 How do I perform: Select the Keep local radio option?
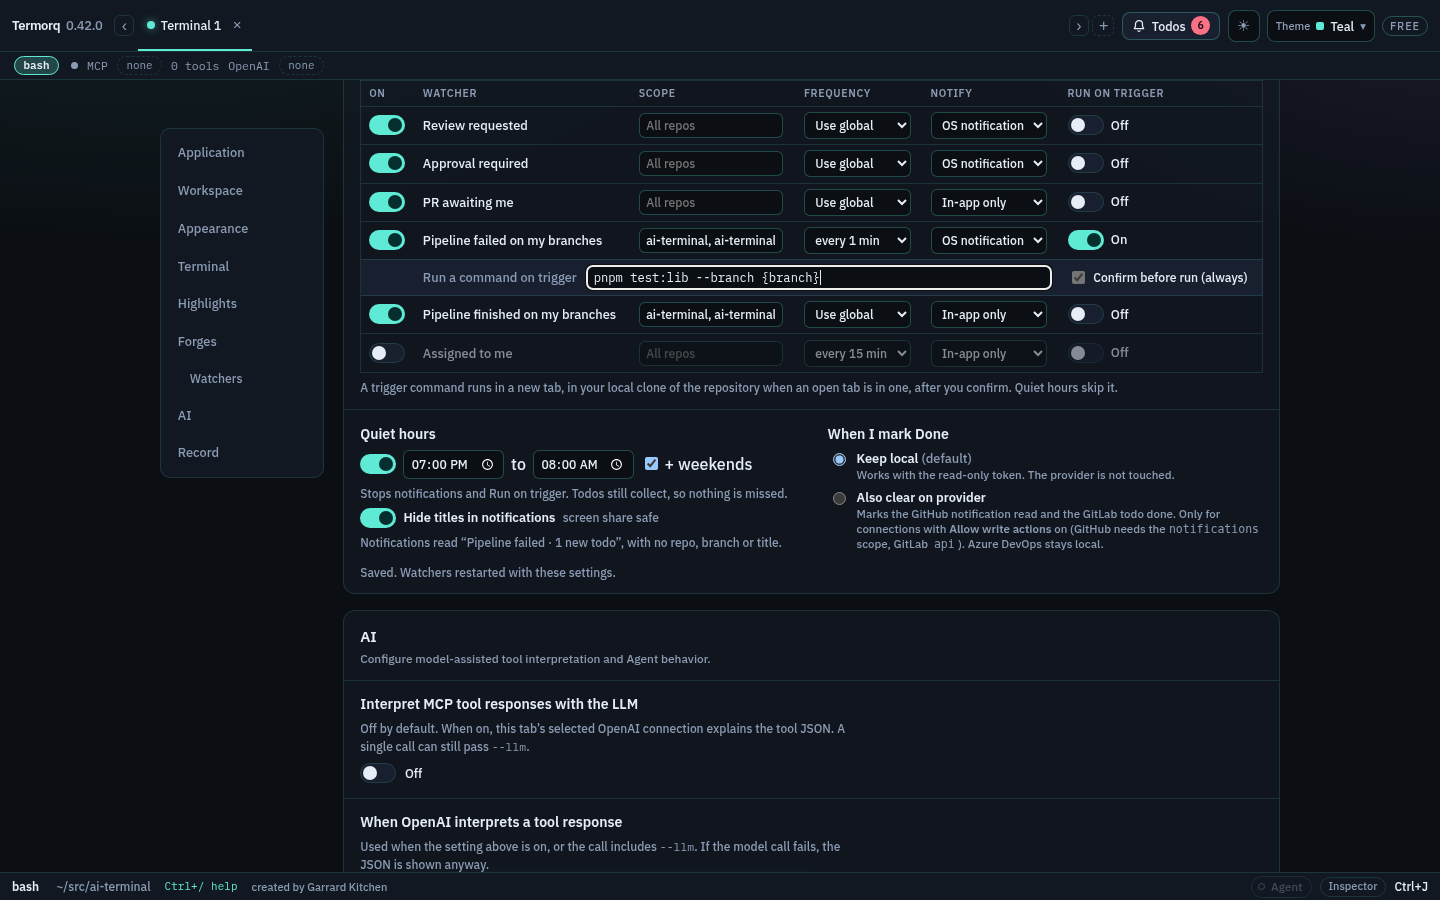pyautogui.click(x=839, y=459)
